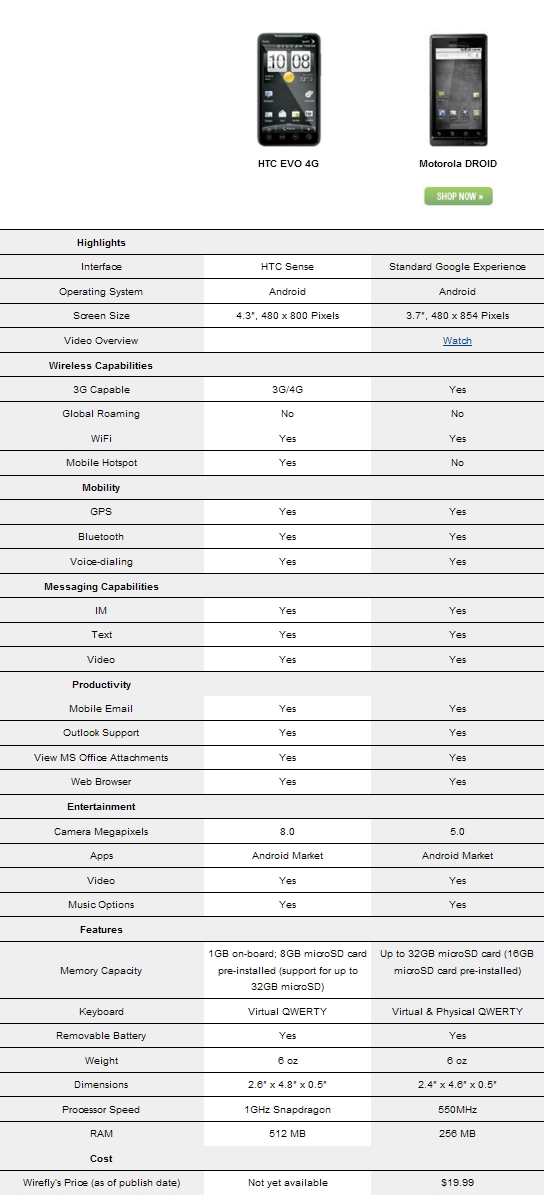Click the Mobile Hotspot row label
Viewport: 552px width, 1200px height.
coord(101,463)
